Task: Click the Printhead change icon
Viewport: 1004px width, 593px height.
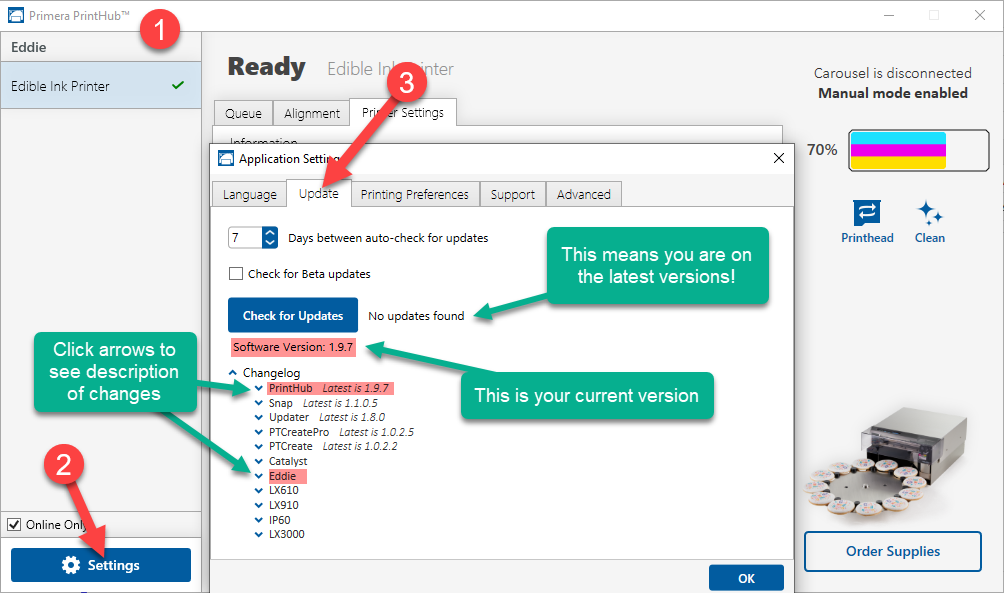Action: pyautogui.click(x=867, y=213)
